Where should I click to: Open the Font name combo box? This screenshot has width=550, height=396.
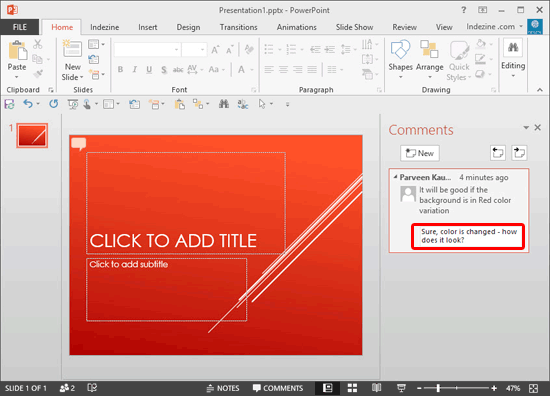147,50
